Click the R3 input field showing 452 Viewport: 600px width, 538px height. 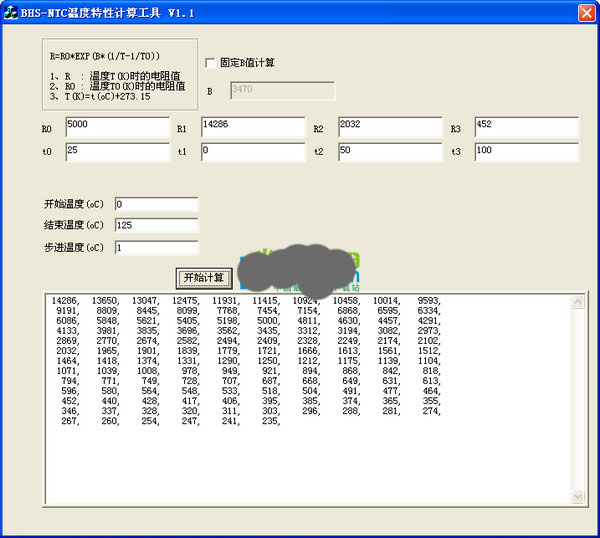(527, 127)
